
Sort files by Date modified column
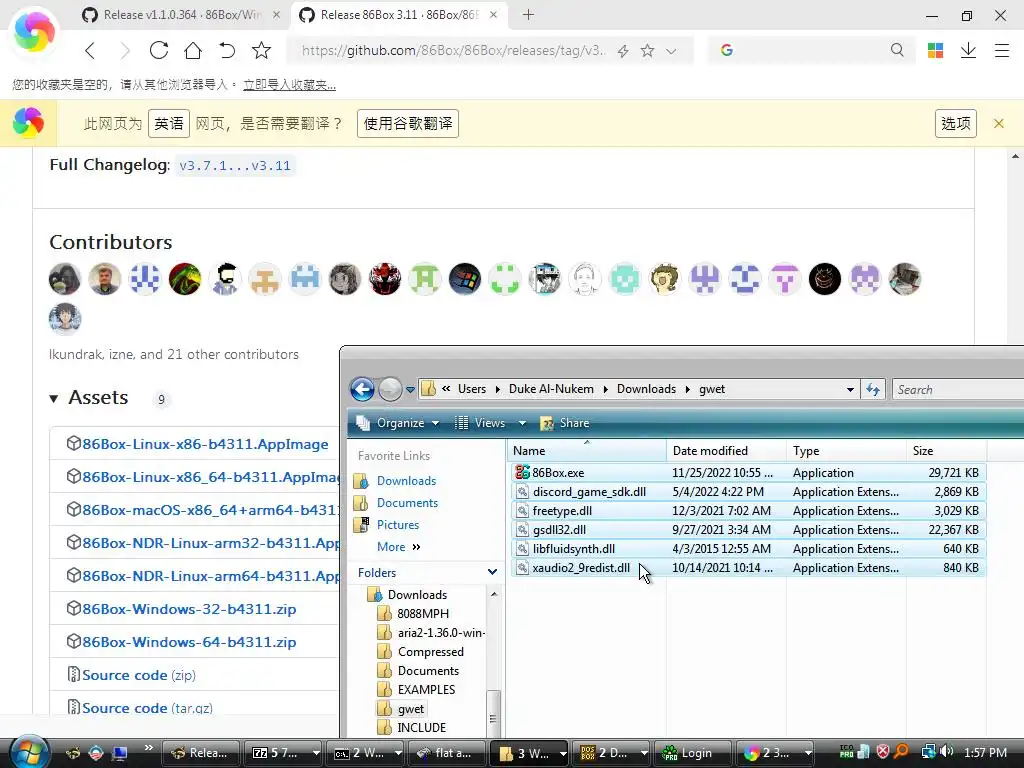(726, 451)
